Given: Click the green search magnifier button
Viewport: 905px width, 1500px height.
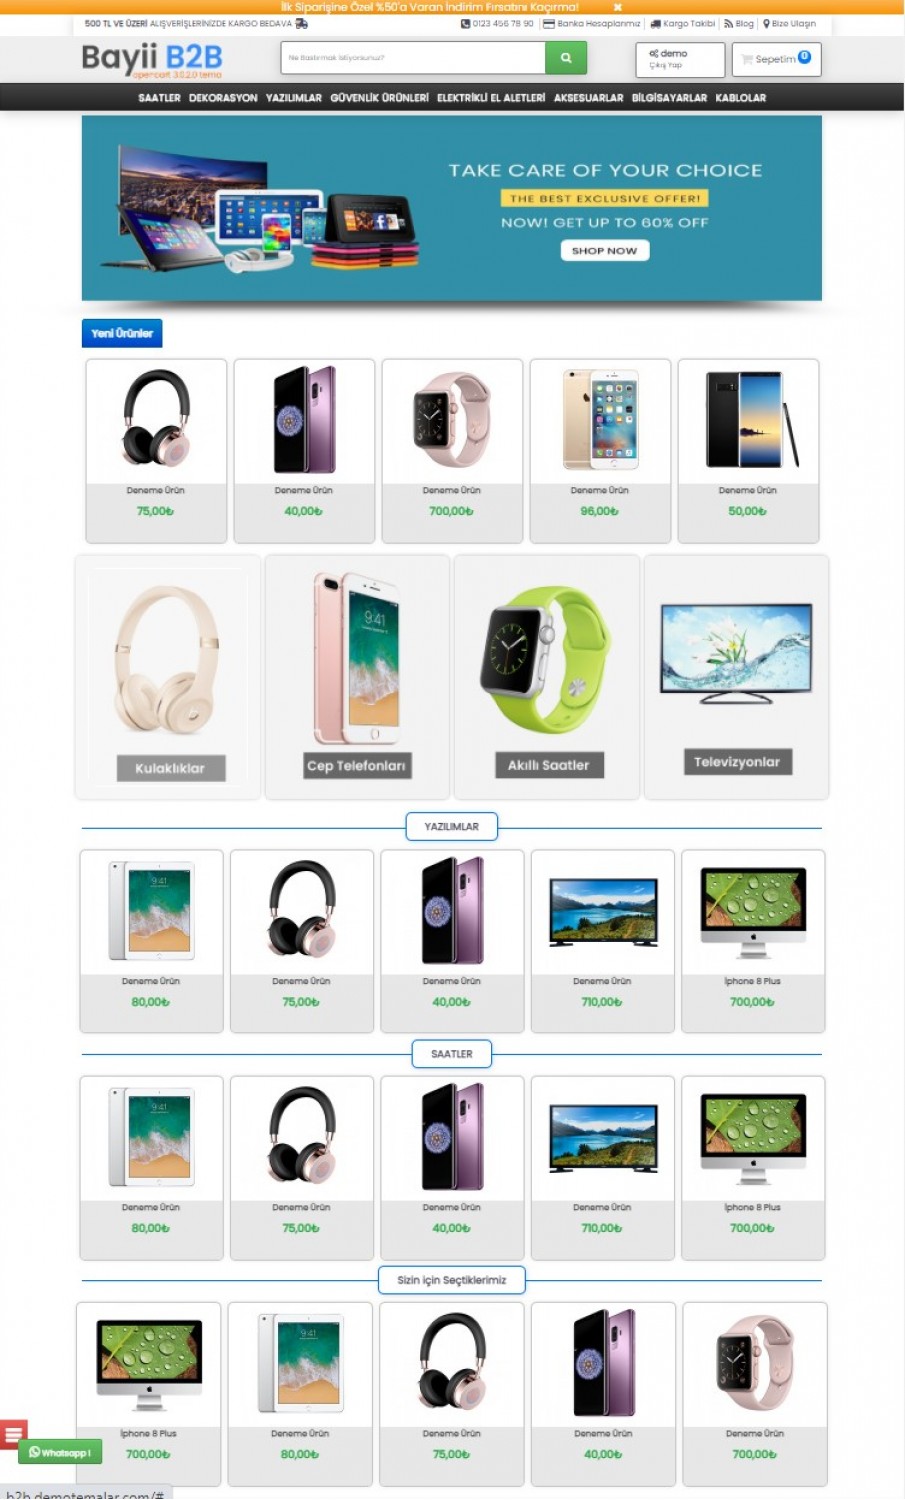Looking at the screenshot, I should 566,58.
